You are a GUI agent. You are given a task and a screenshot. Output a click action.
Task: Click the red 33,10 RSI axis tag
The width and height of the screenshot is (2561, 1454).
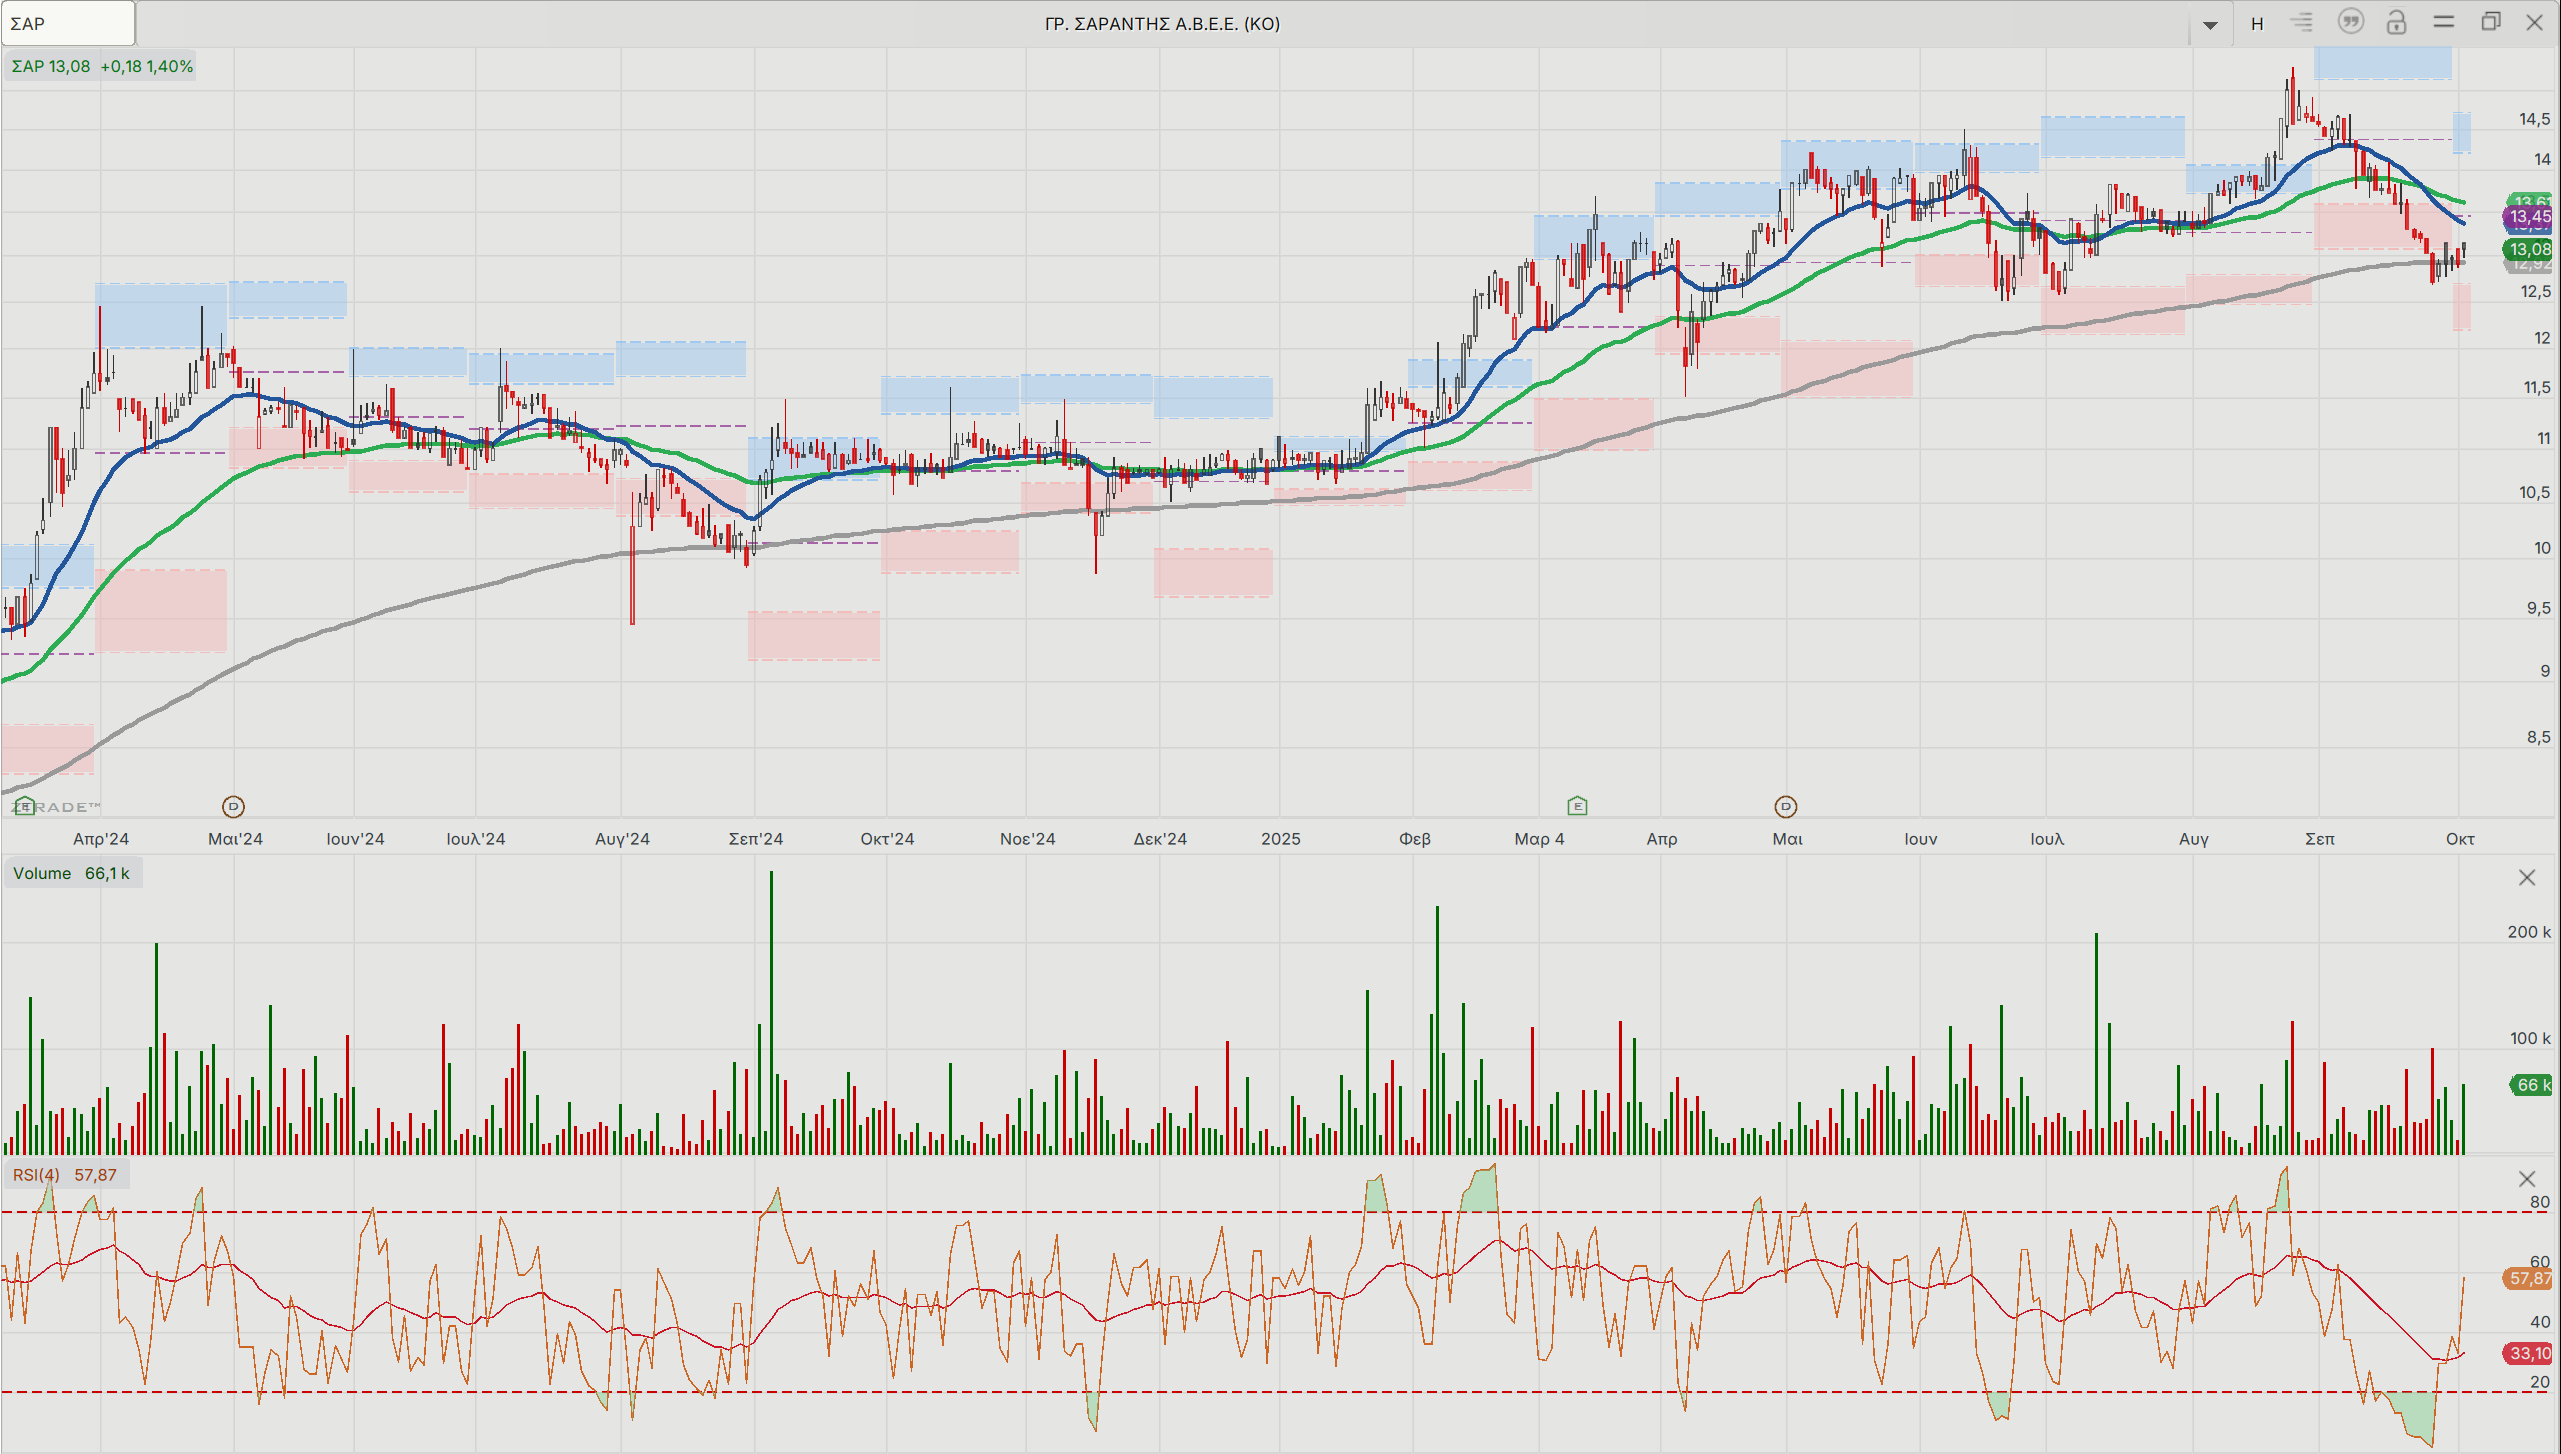(2529, 1353)
